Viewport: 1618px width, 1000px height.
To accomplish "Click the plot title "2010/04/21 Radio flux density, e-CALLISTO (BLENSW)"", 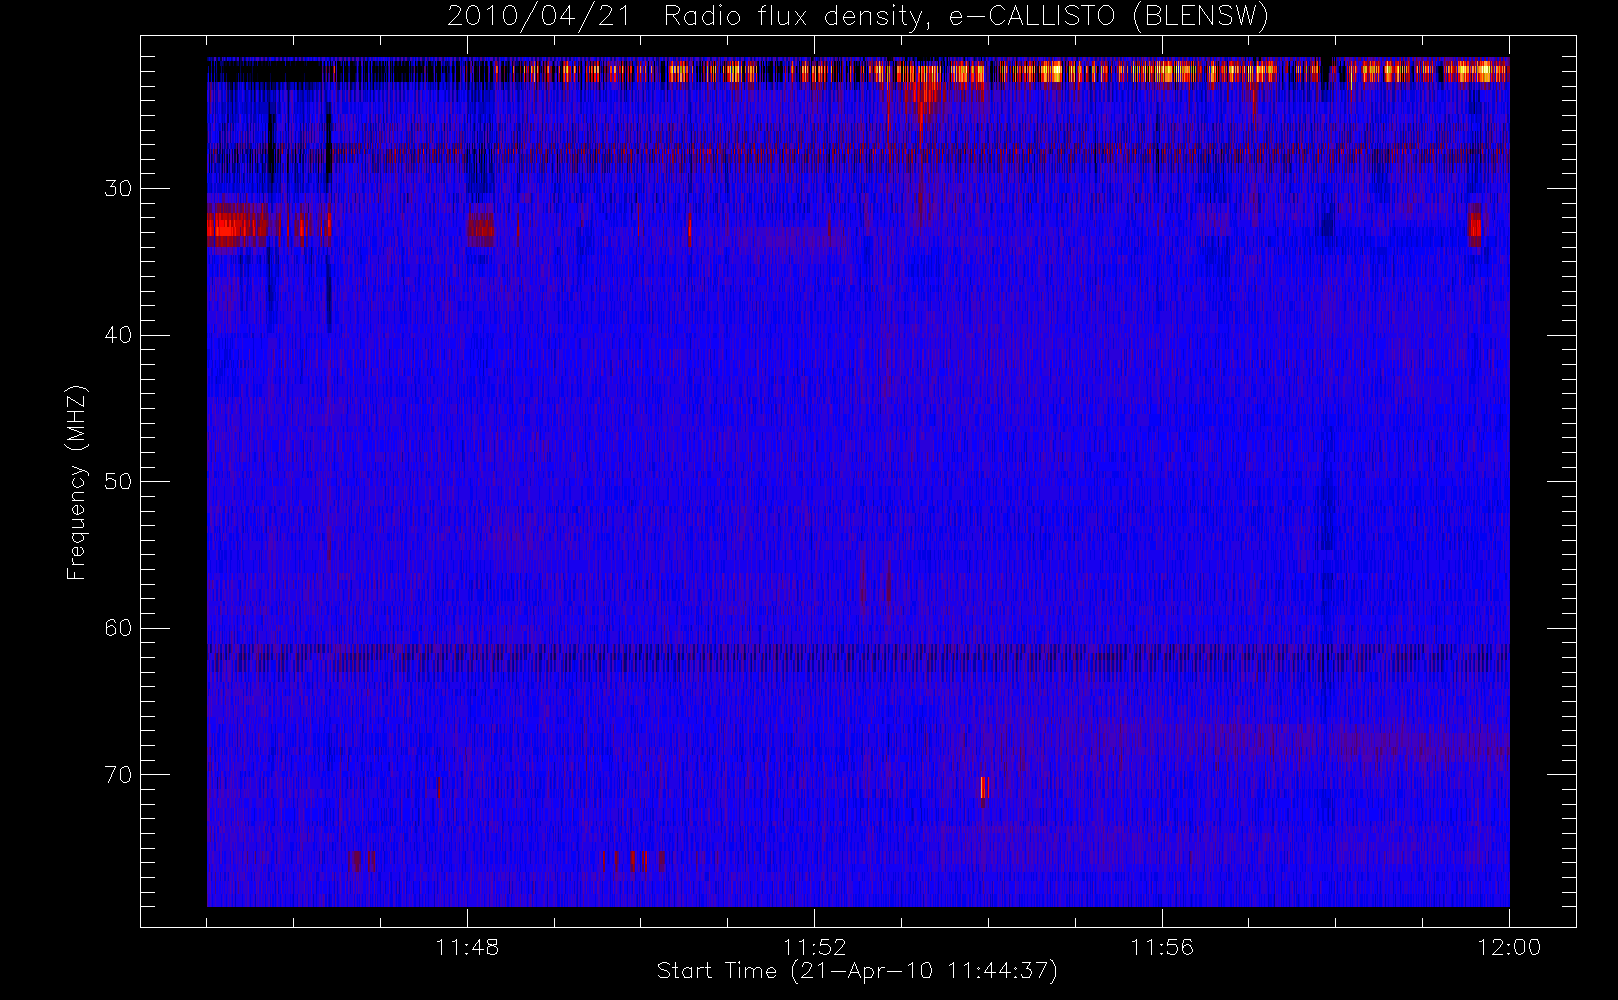I will [857, 16].
